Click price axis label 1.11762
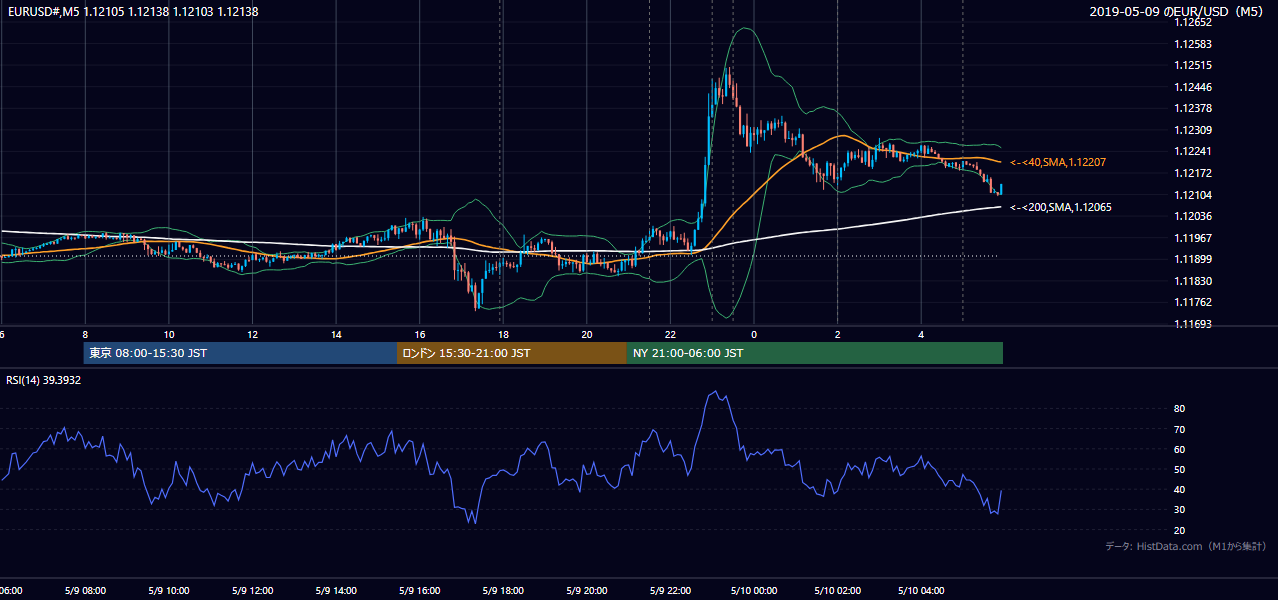The height and width of the screenshot is (600, 1278). [x=1193, y=302]
